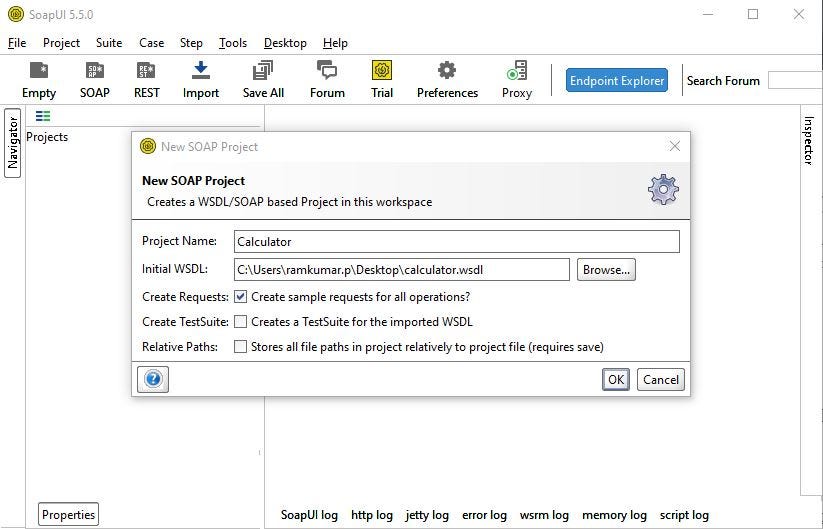Image resolution: width=823 pixels, height=529 pixels.
Task: Select the Inspector side tab
Action: pyautogui.click(x=809, y=140)
